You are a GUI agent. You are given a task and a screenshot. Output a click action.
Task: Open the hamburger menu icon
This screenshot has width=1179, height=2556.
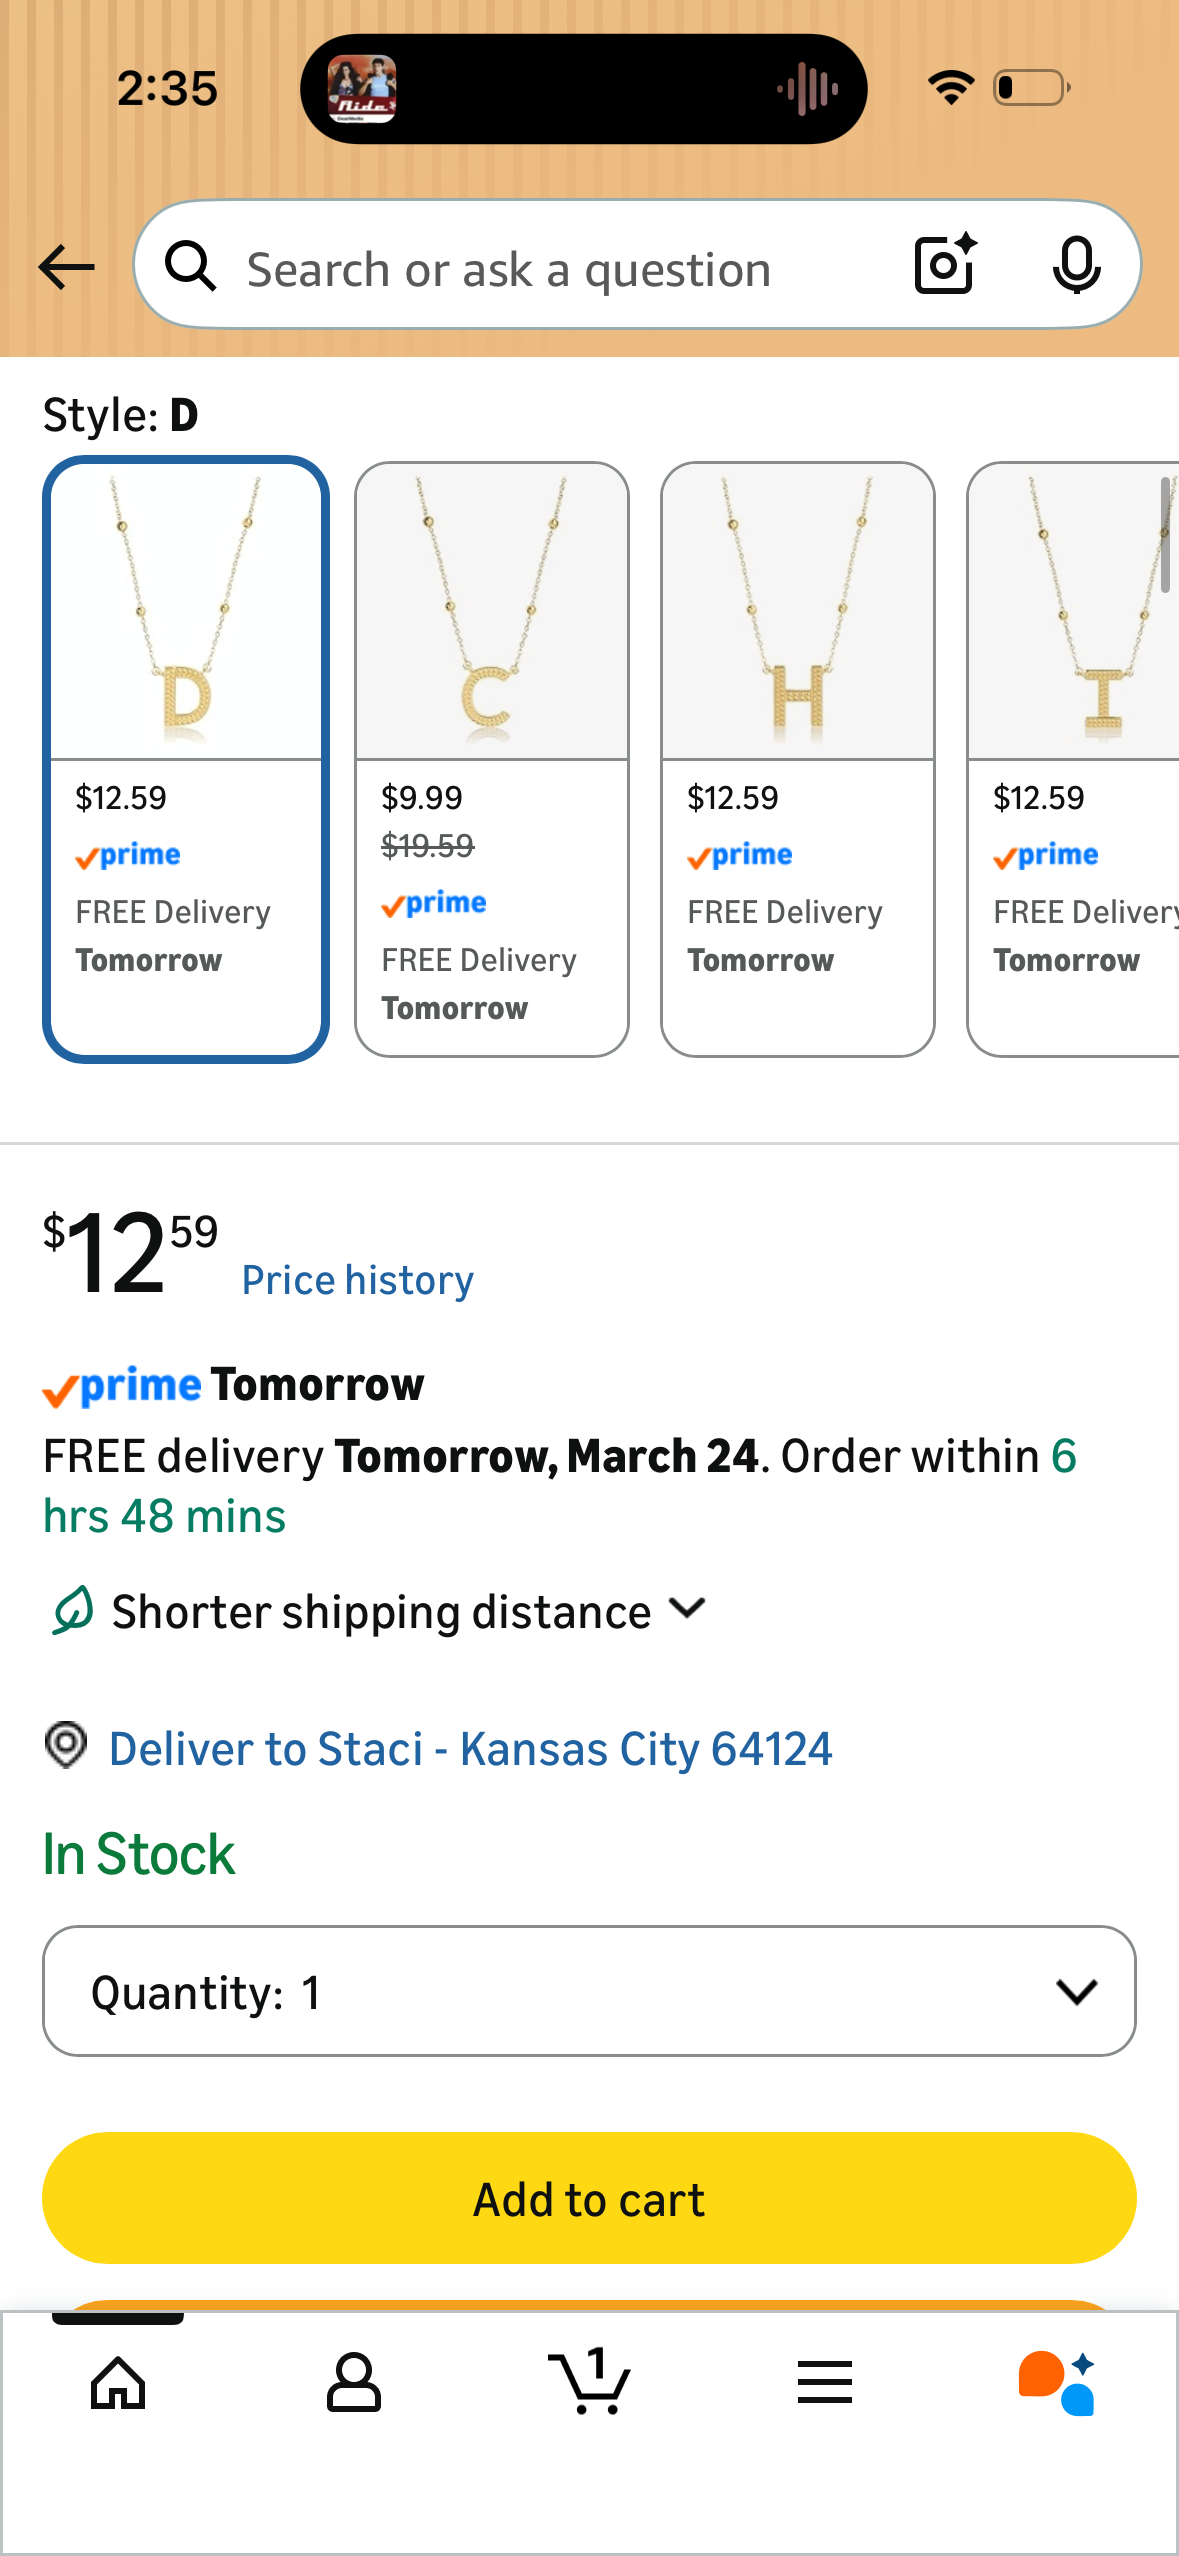(x=825, y=2382)
